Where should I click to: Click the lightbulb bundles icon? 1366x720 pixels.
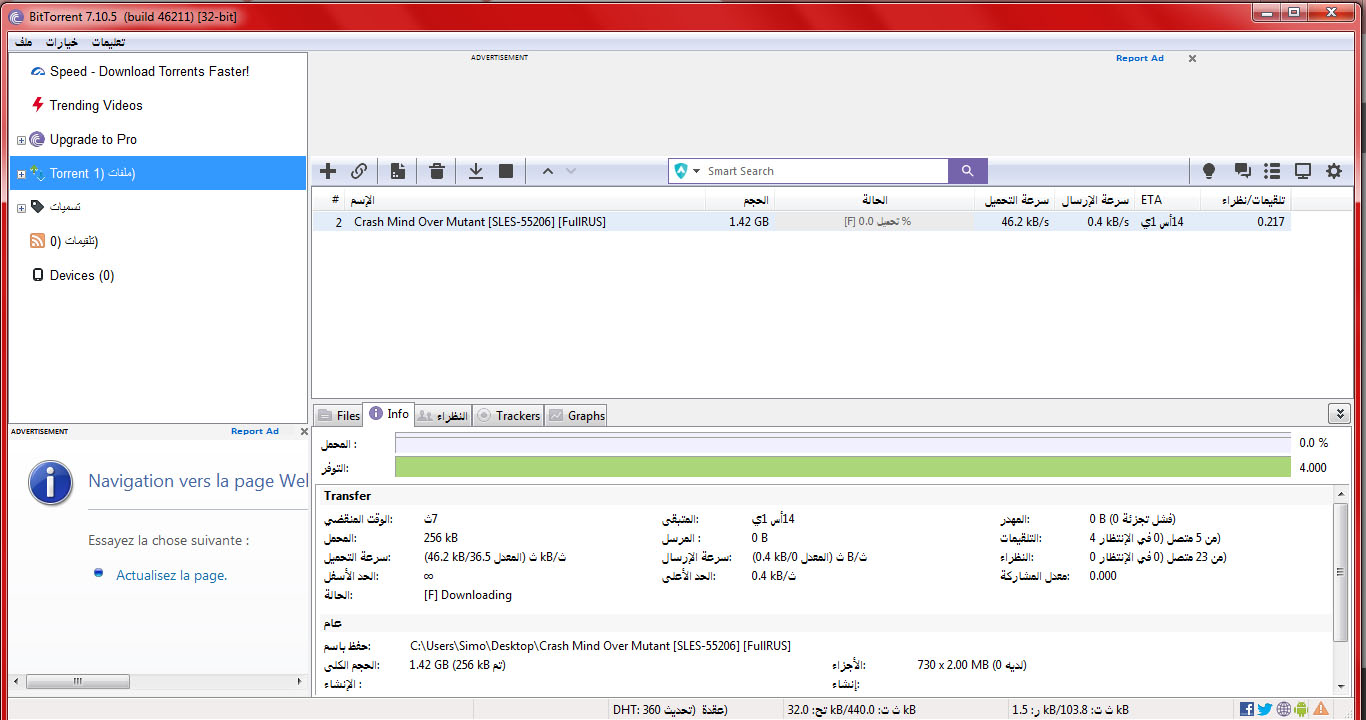point(1208,171)
